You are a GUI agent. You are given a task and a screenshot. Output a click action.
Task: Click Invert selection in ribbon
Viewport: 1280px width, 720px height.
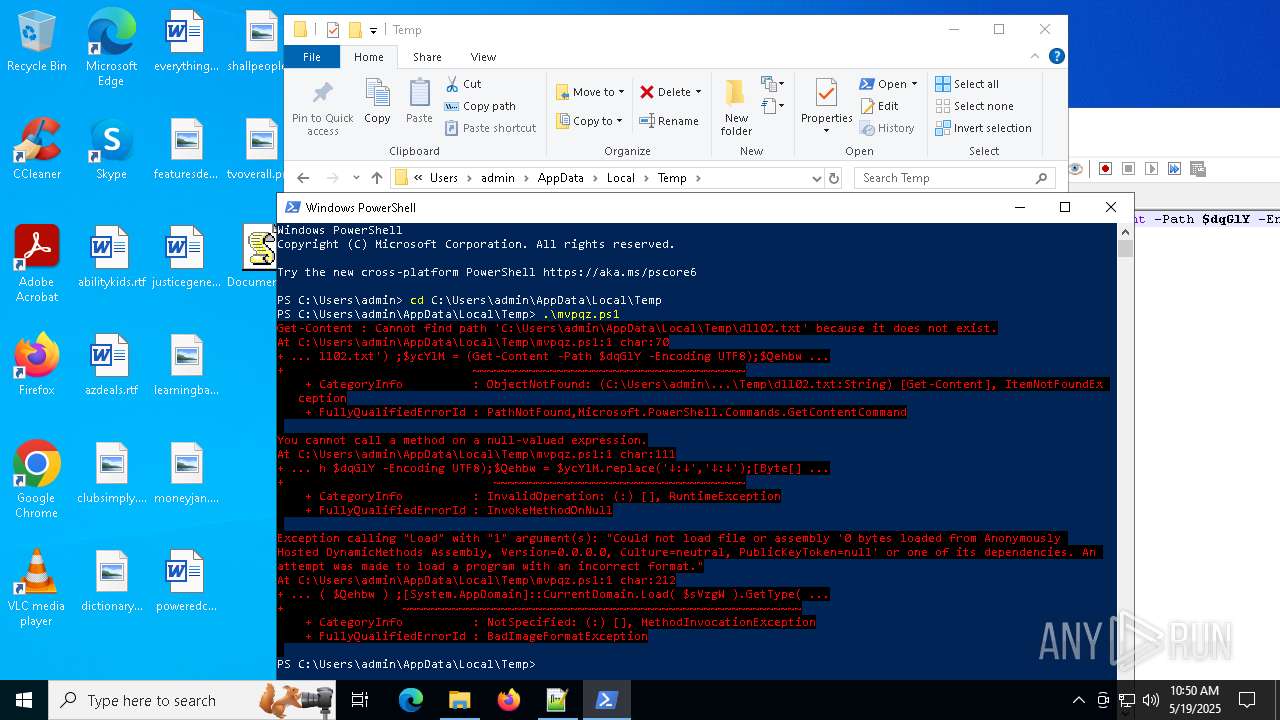coord(983,128)
